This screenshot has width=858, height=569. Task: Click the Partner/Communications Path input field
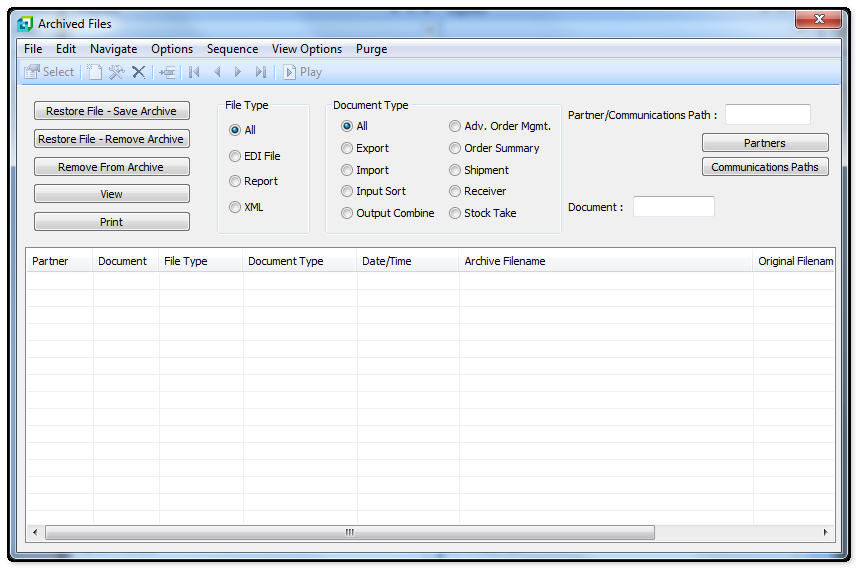pos(767,115)
